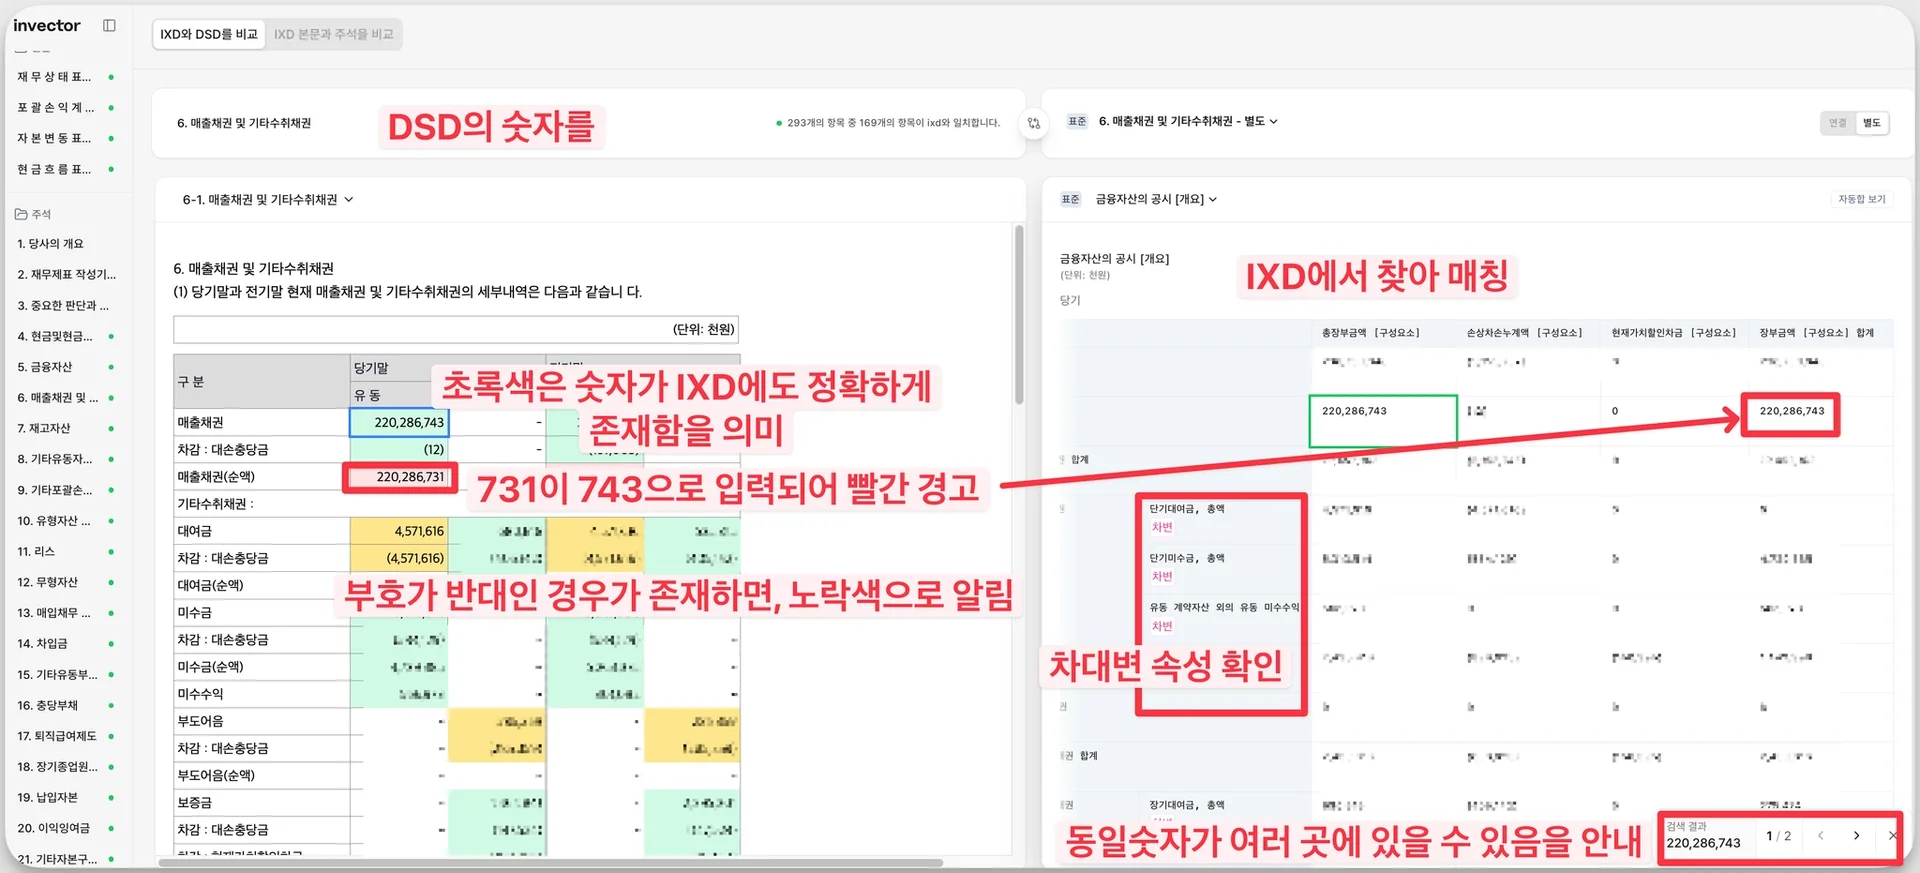The width and height of the screenshot is (1920, 873).
Task: Switch to the IXD와 DSD를 비교 tab
Action: coord(209,35)
